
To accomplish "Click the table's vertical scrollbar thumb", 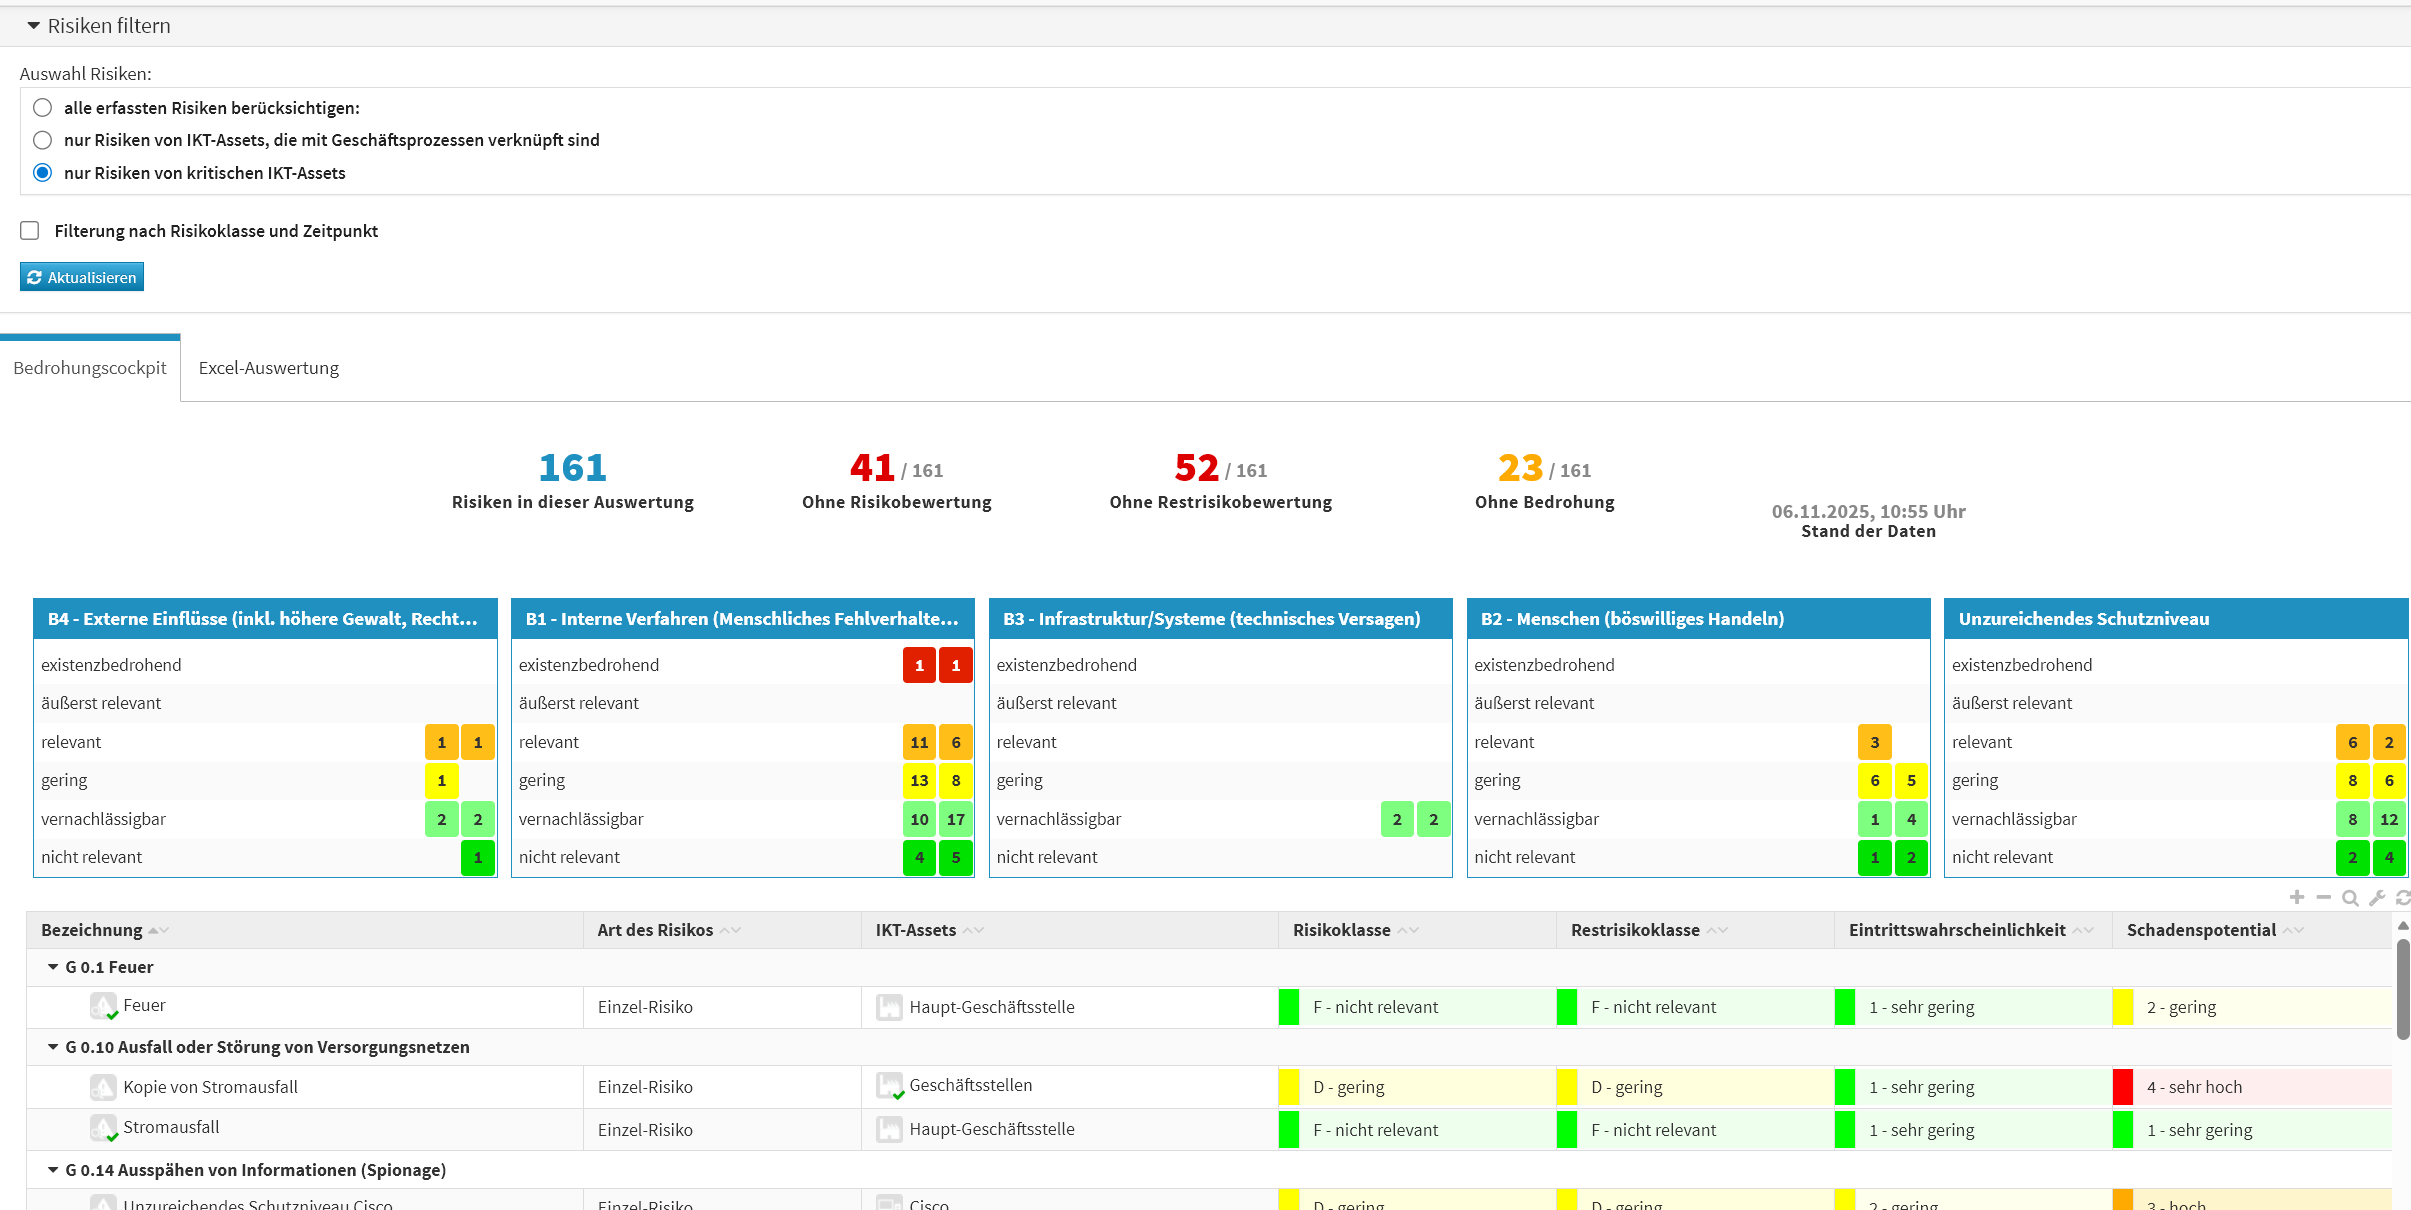I will click(x=2402, y=990).
